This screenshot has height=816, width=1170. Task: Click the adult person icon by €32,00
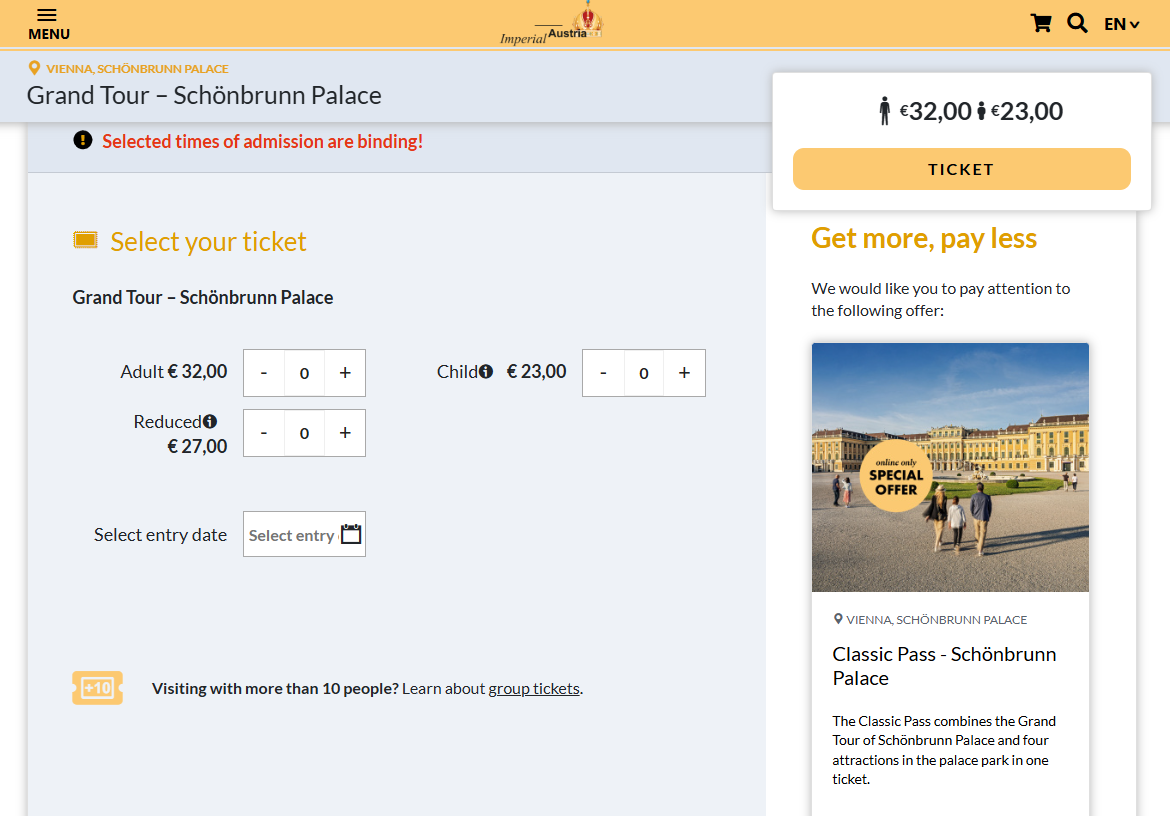[884, 111]
